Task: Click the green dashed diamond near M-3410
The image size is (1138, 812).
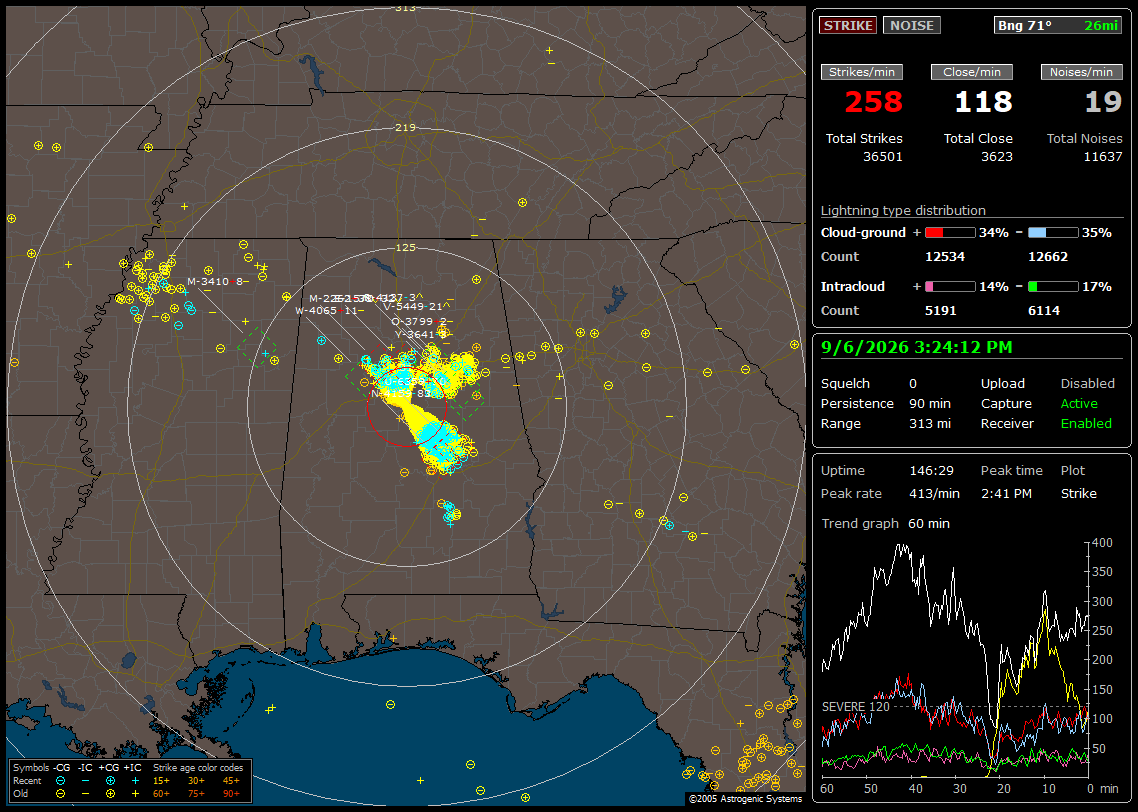Action: click(x=257, y=346)
